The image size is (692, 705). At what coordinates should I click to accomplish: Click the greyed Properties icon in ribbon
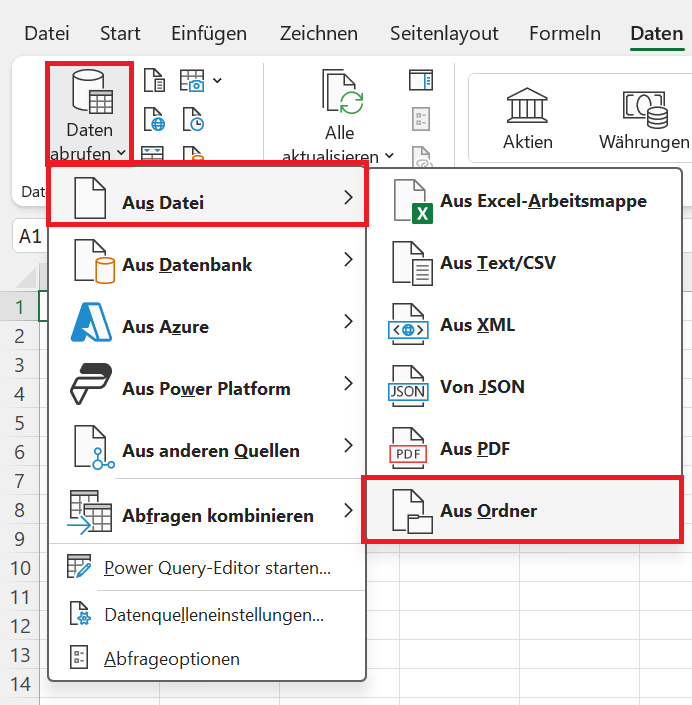coord(421,119)
